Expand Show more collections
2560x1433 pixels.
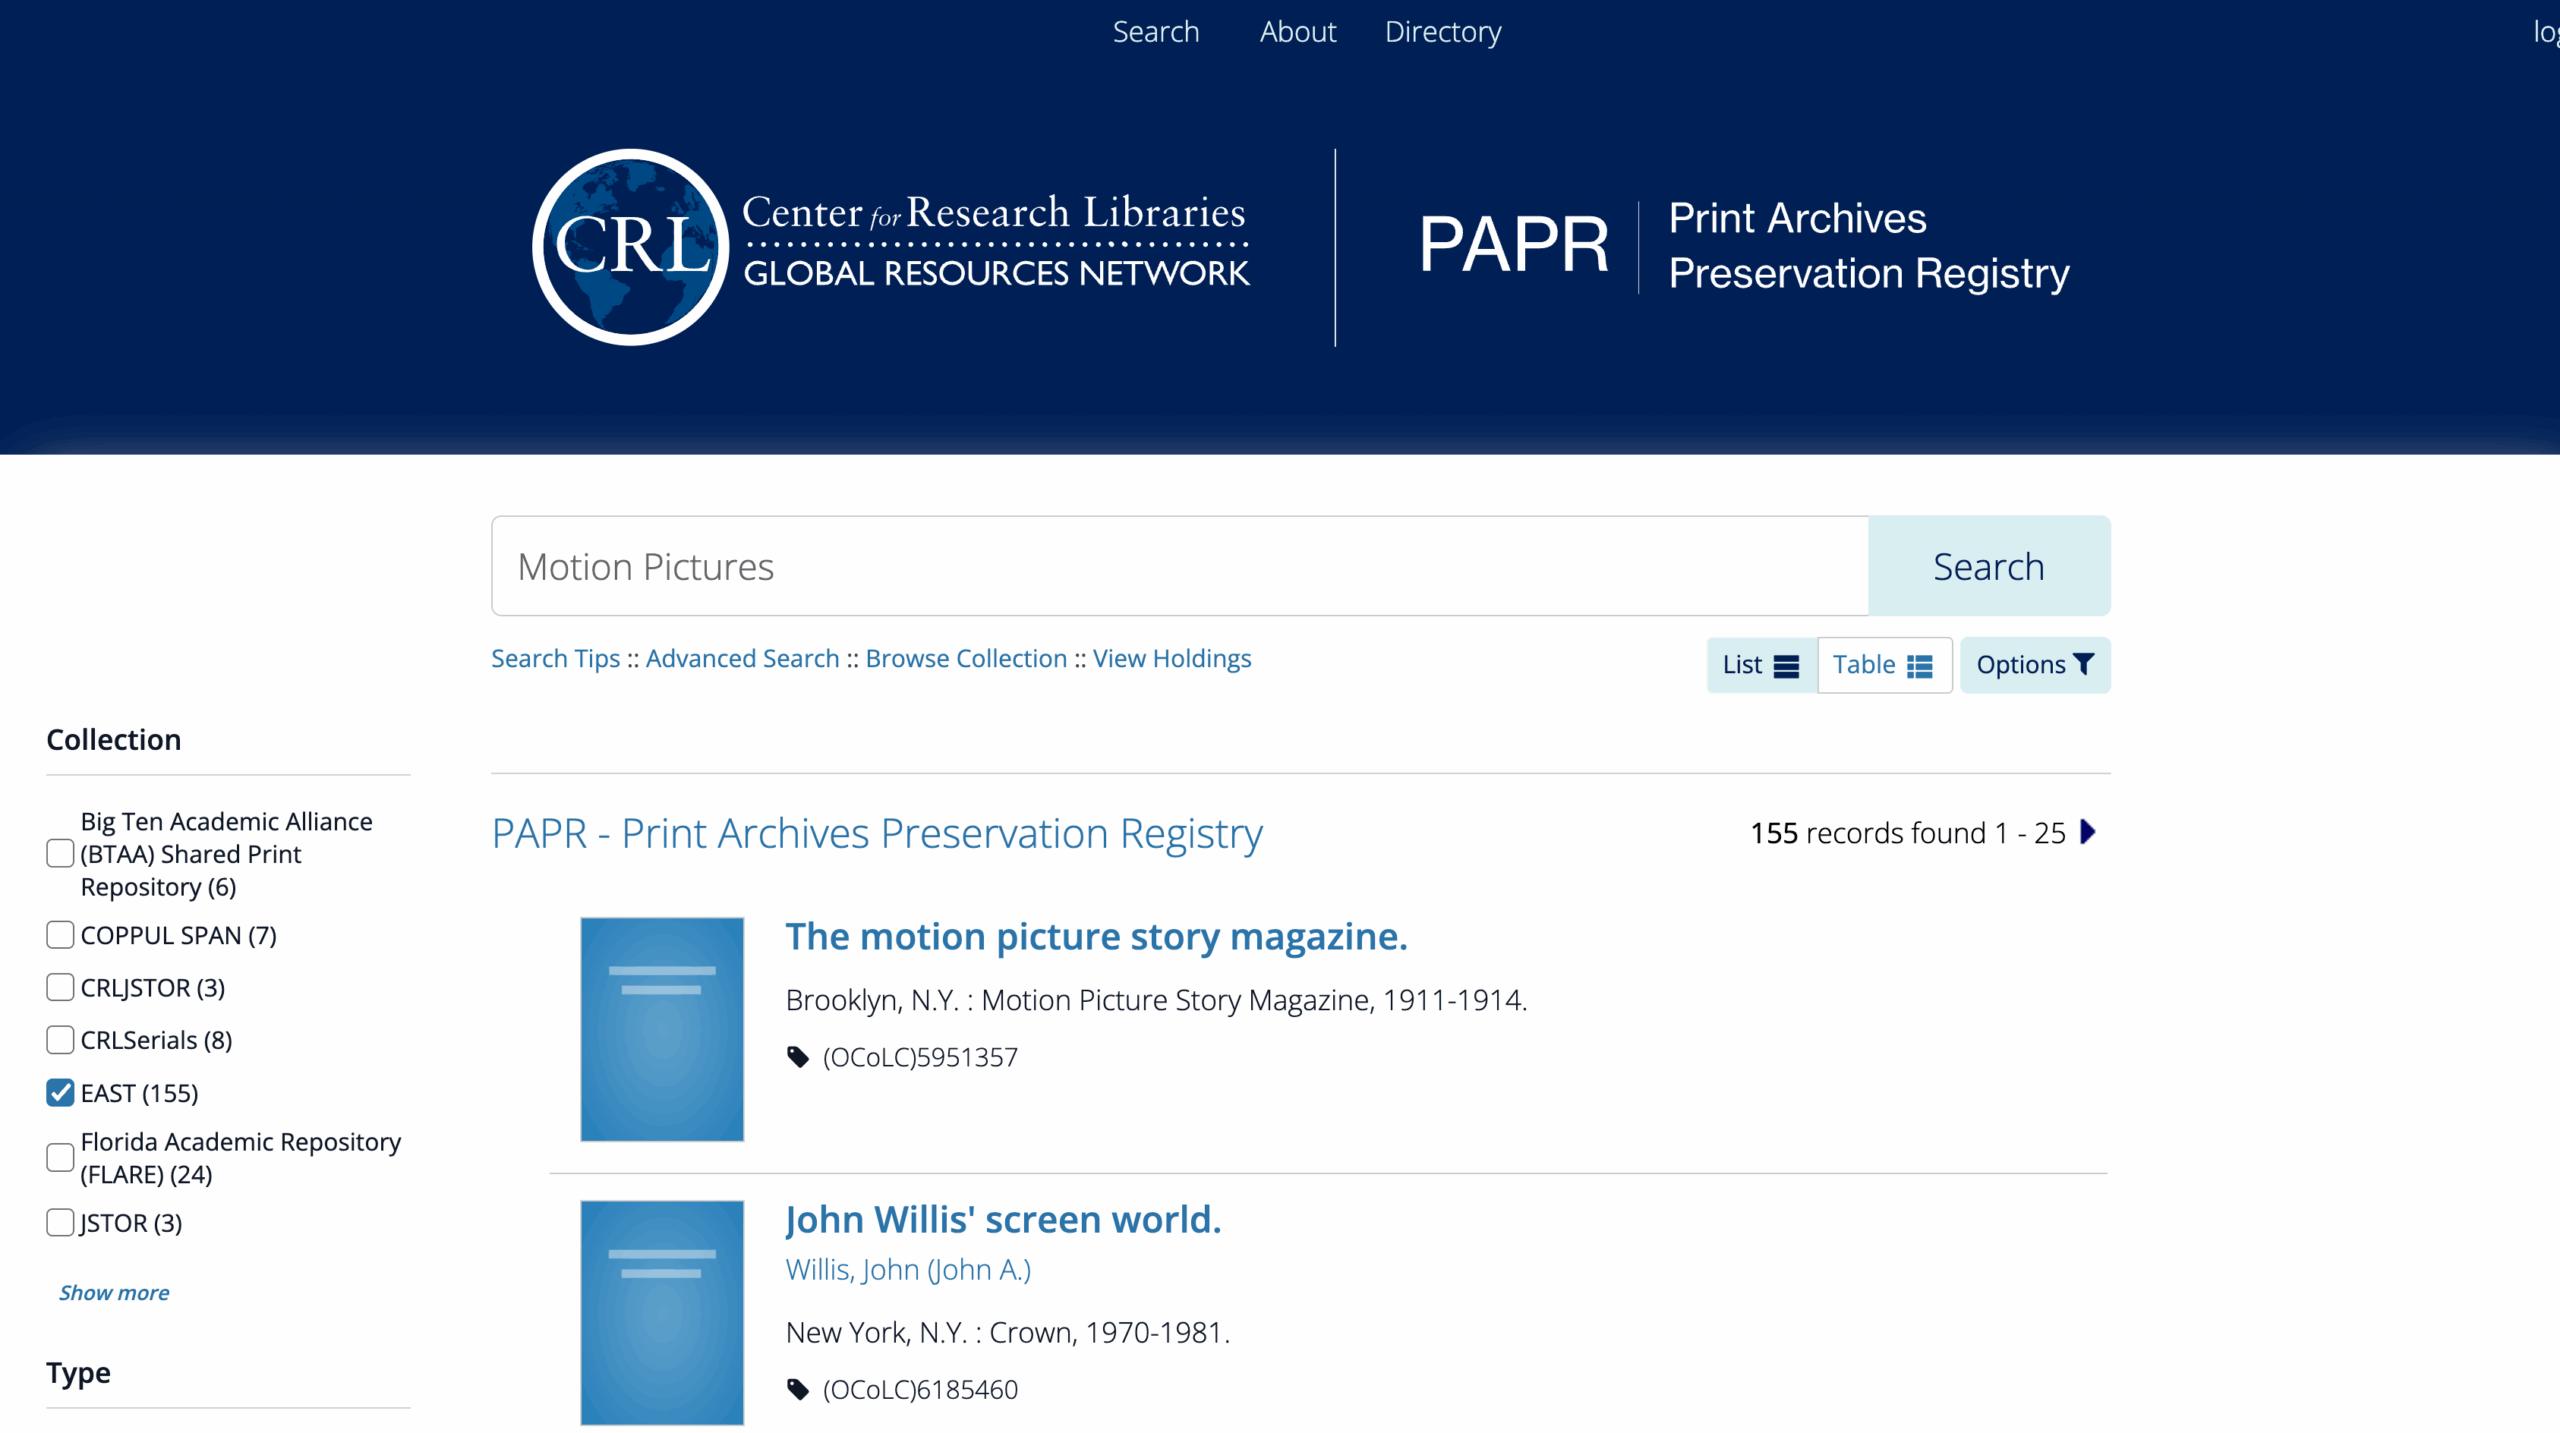coord(114,1293)
